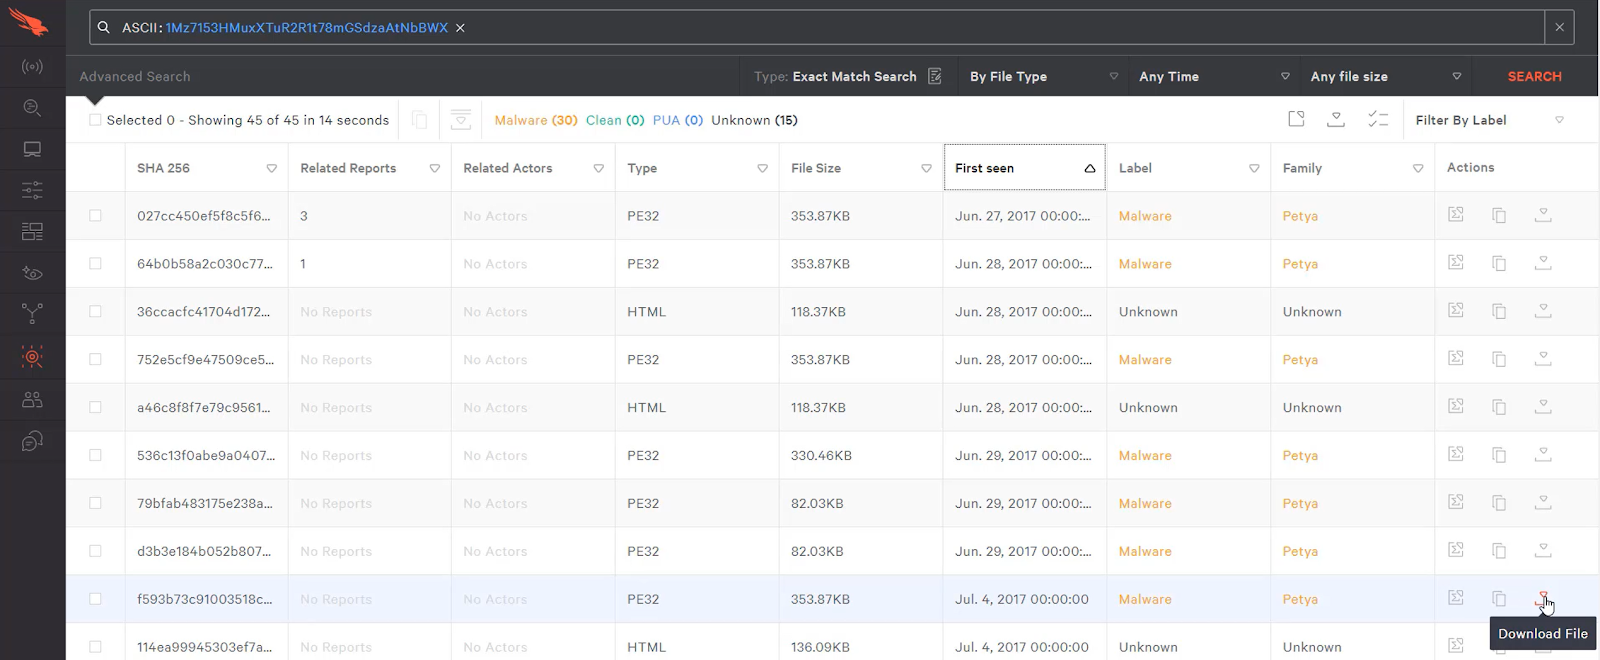Download file for the 027cc450ef5f8c5f6 row
Screen dimensions: 1600x660
(1543, 215)
